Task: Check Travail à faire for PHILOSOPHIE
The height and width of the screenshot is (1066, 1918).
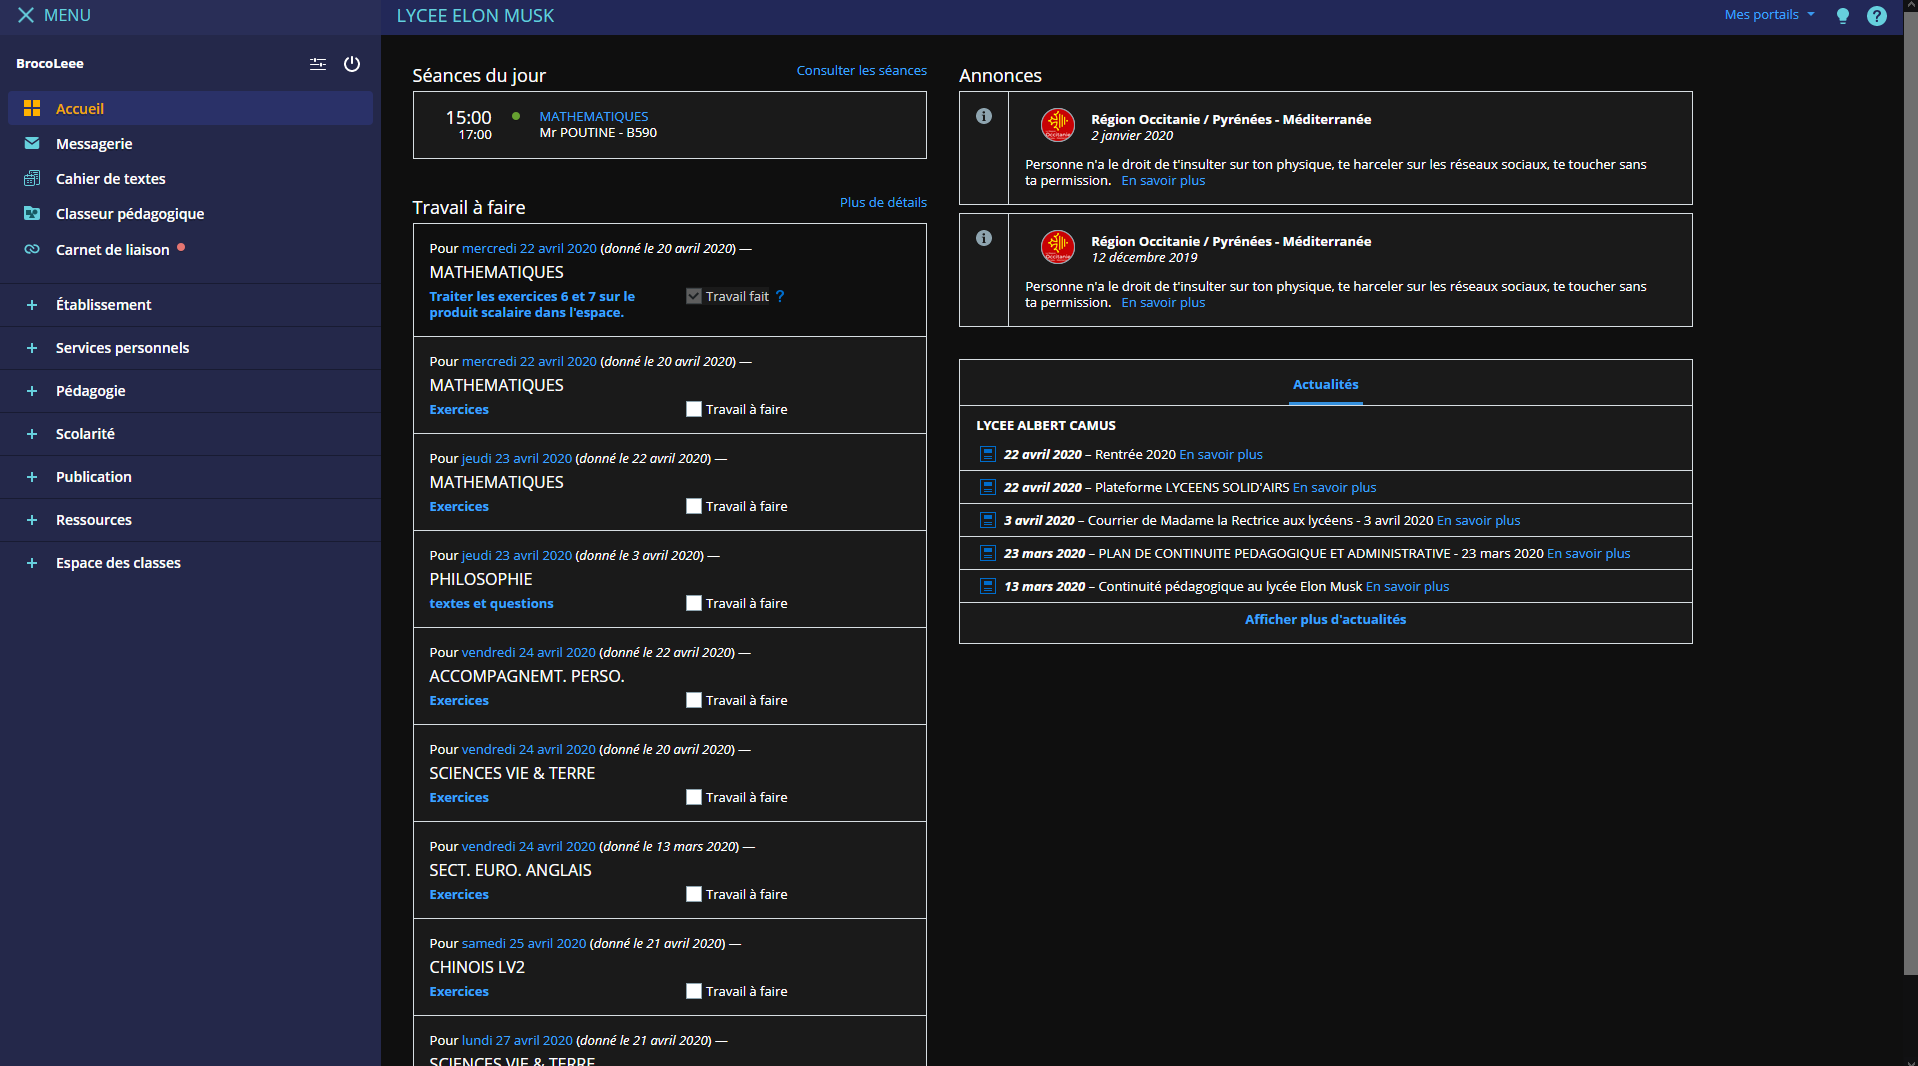Action: [694, 603]
